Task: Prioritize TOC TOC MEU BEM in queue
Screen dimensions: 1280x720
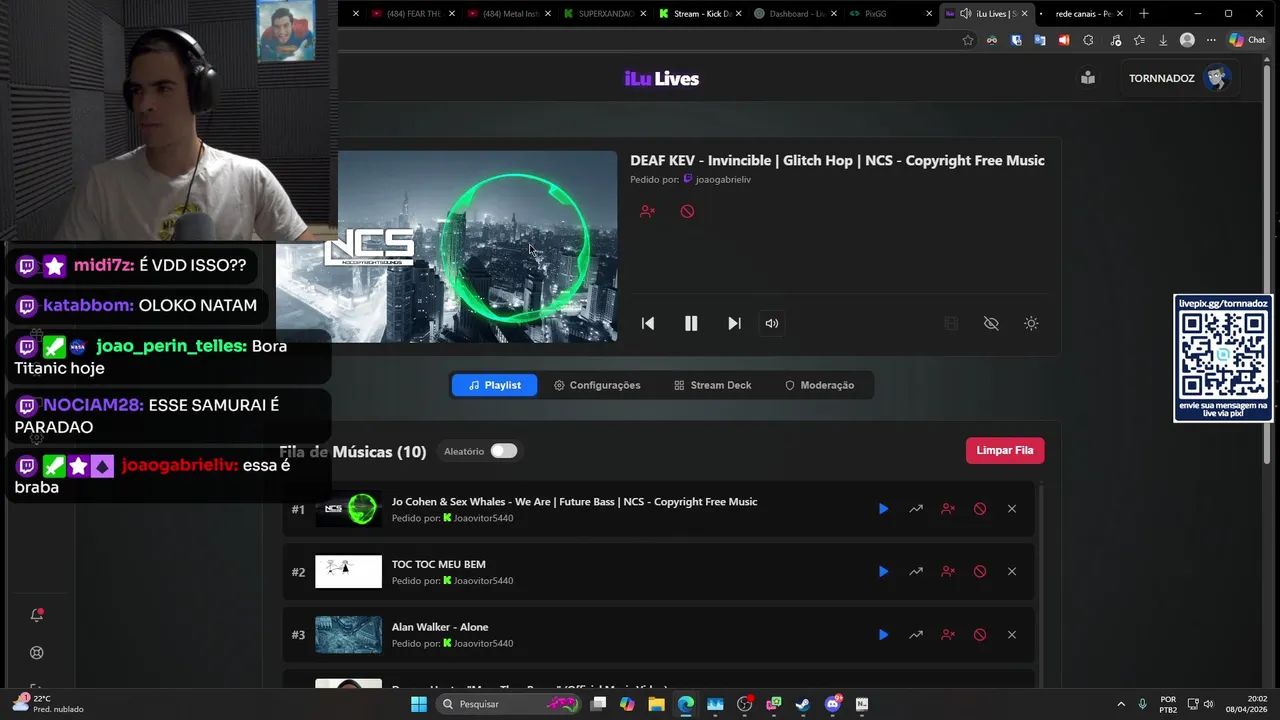Action: click(916, 572)
